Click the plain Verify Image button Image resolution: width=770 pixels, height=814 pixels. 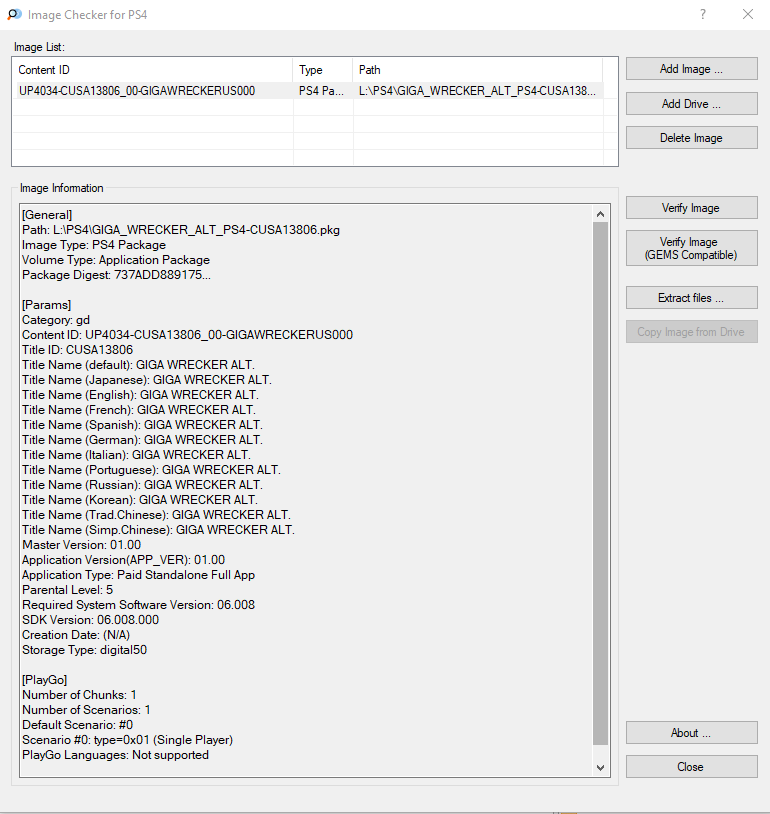pyautogui.click(x=691, y=208)
